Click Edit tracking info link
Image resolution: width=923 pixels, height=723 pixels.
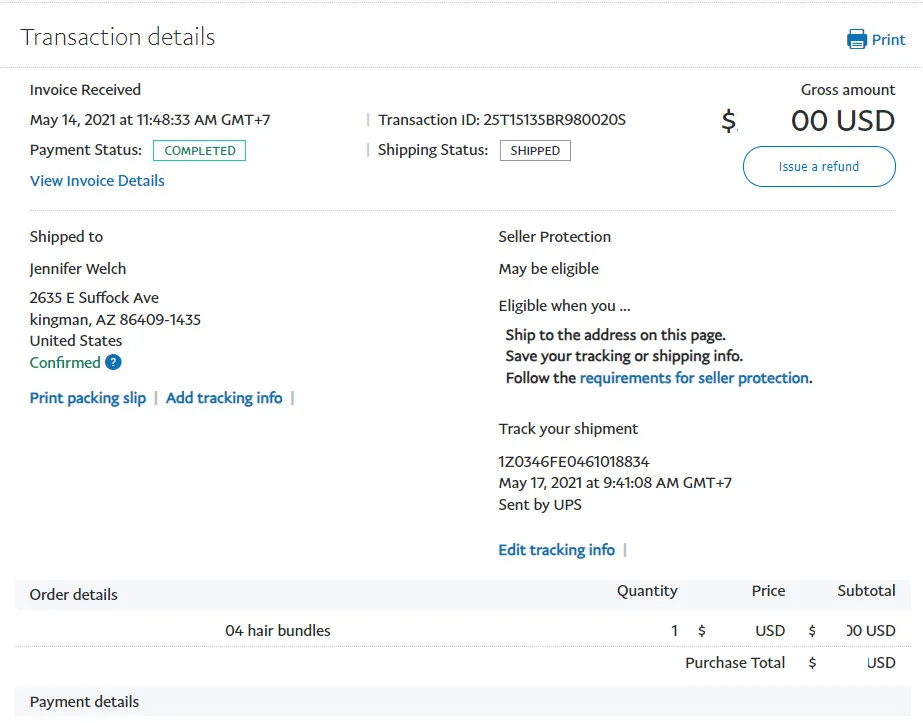point(556,550)
